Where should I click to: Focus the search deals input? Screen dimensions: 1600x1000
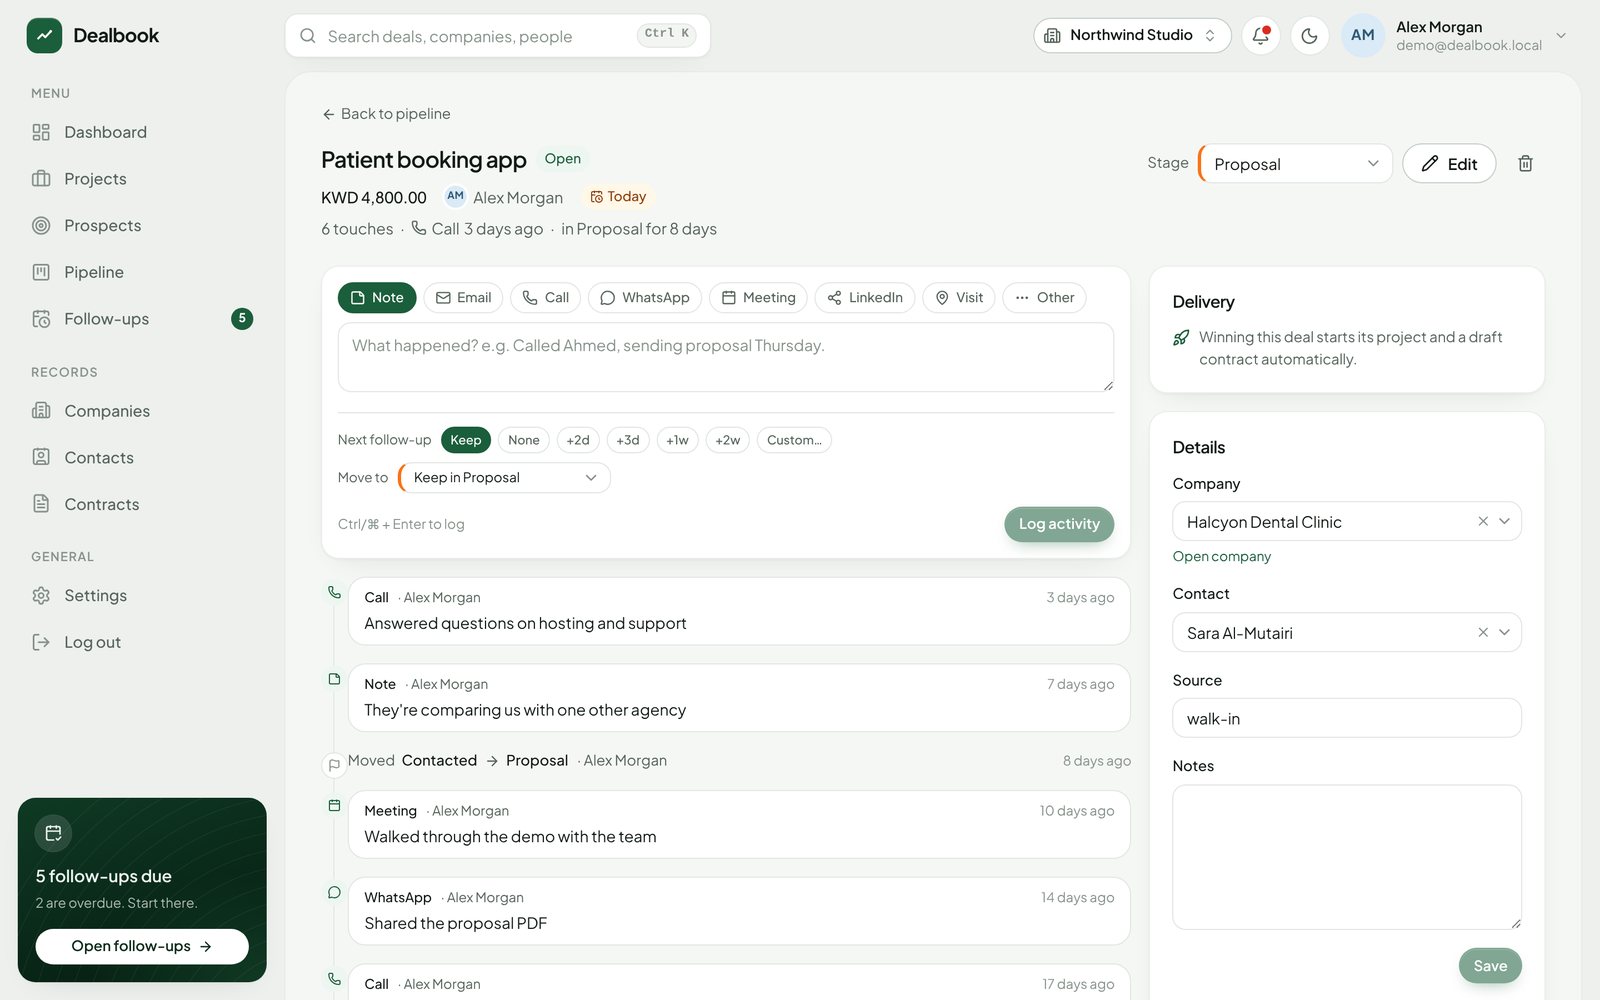pyautogui.click(x=498, y=36)
